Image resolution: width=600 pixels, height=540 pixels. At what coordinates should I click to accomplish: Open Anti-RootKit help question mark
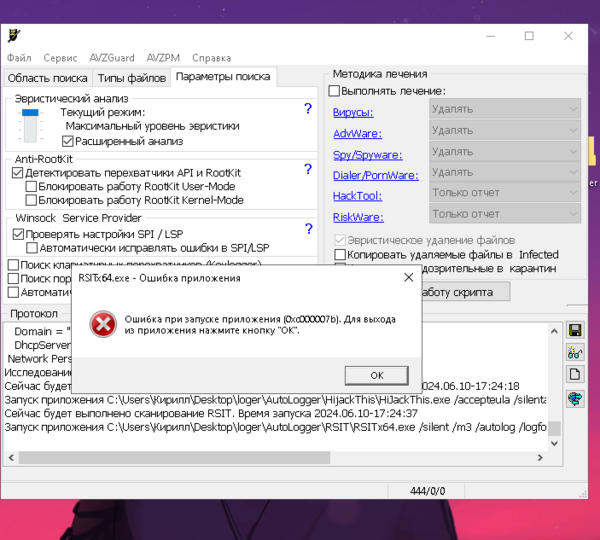(308, 169)
